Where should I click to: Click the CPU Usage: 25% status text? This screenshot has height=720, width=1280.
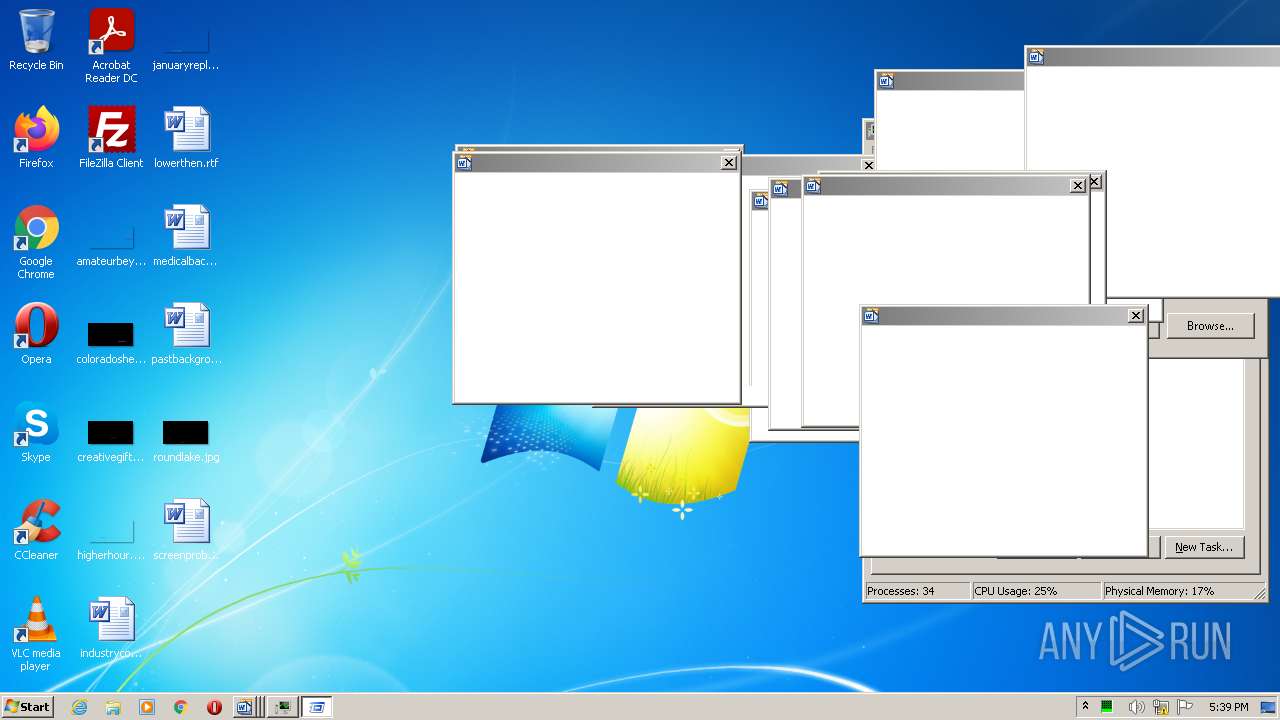(x=1016, y=591)
